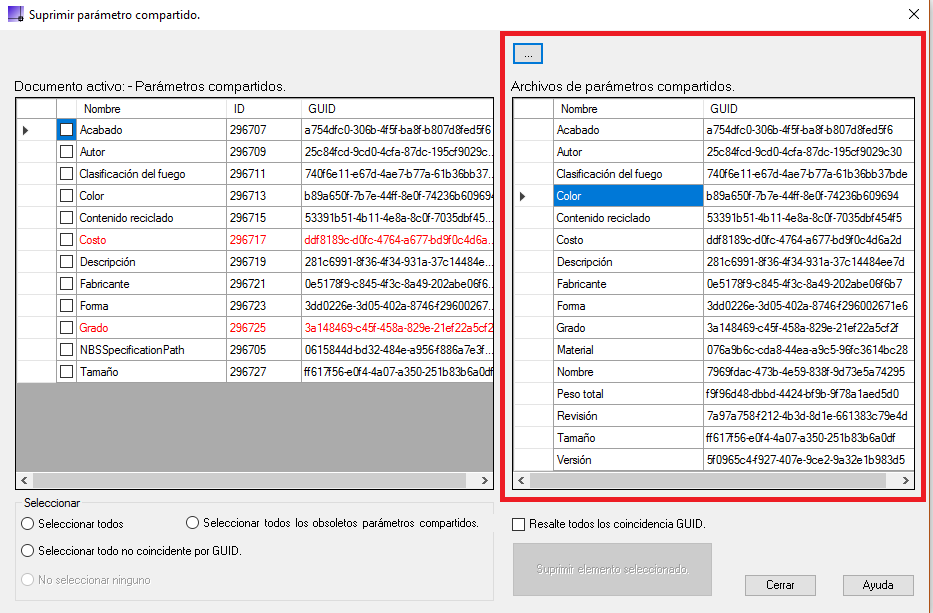Click Nombre header in shared files table
The height and width of the screenshot is (613, 933).
[628, 109]
